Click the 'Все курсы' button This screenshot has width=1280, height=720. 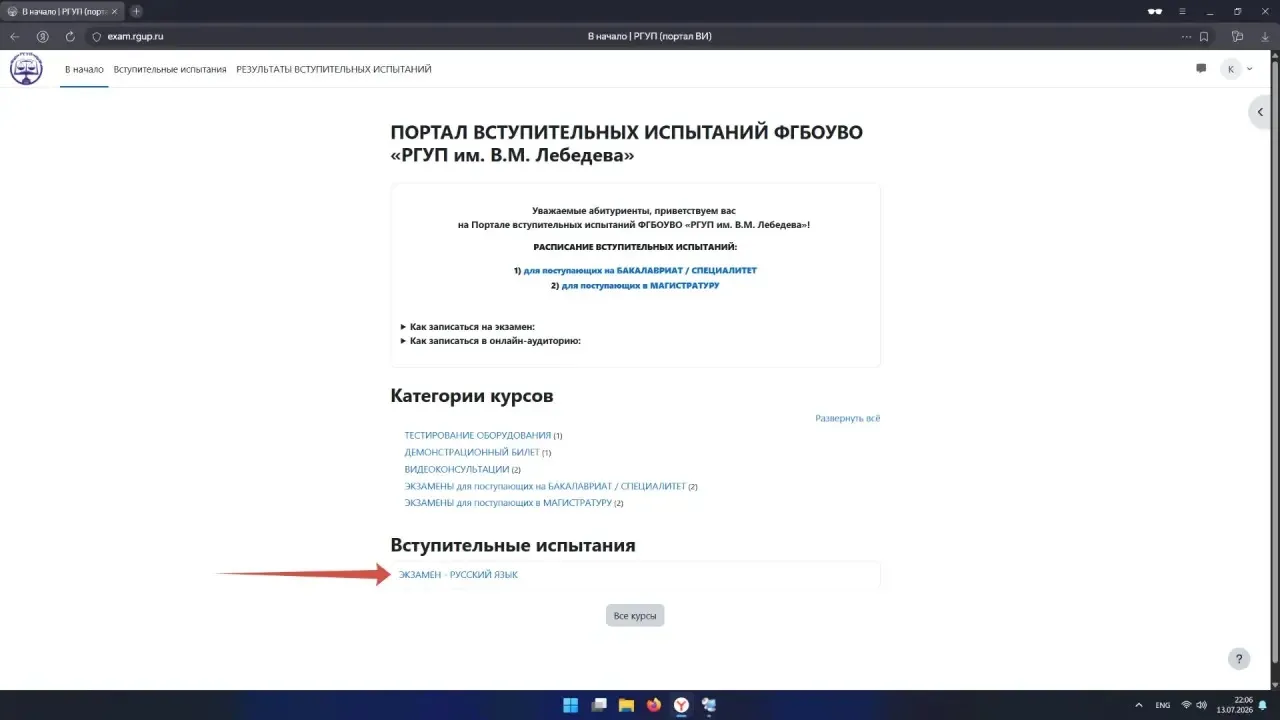pyautogui.click(x=635, y=616)
